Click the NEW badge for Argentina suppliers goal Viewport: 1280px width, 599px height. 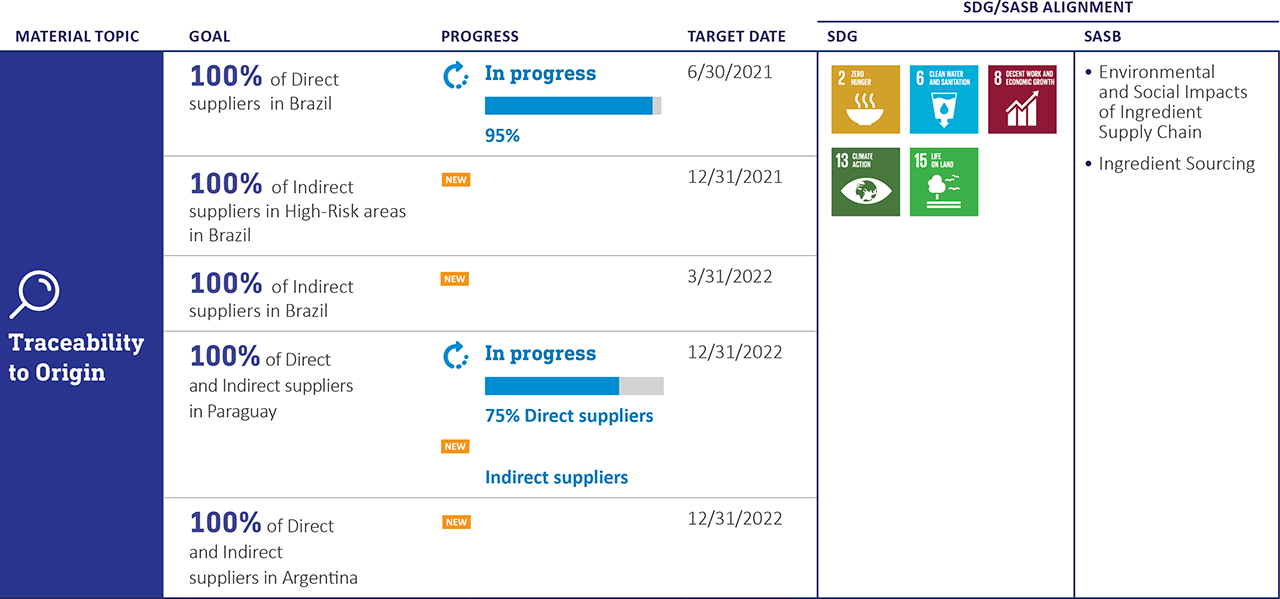tap(456, 522)
